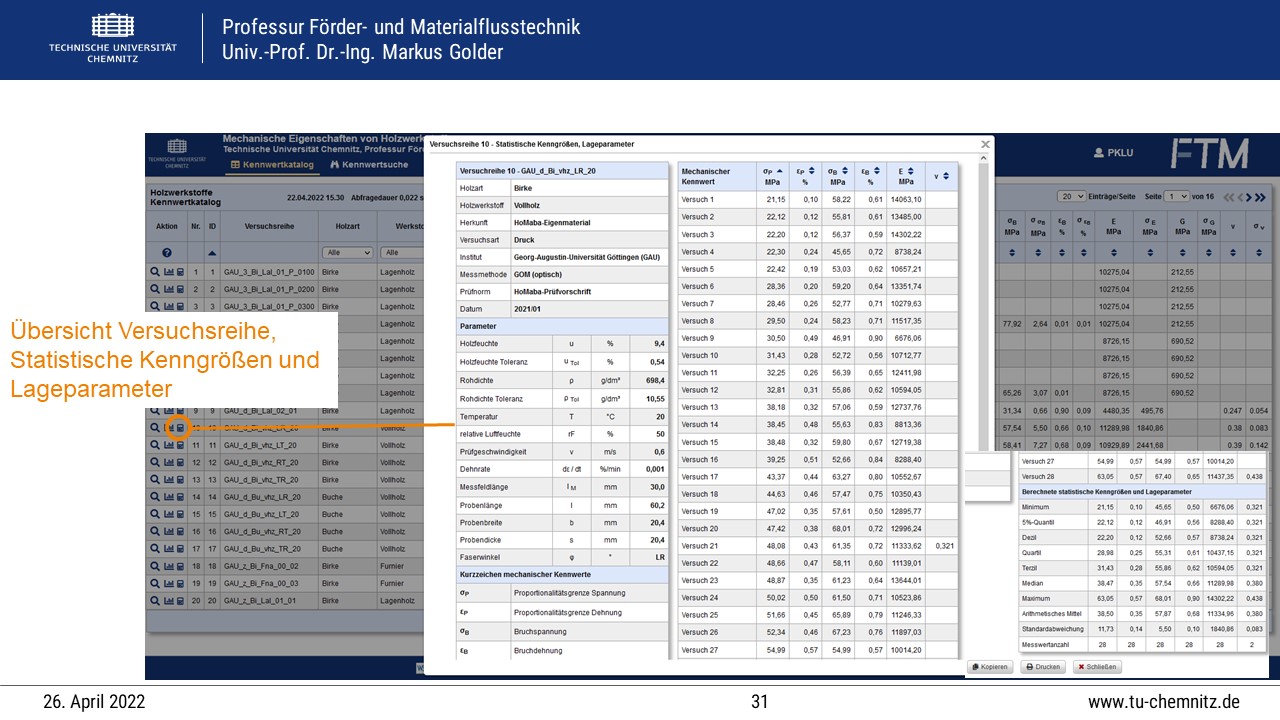This screenshot has width=1280, height=720.
Task: Click the www.tu-chemnitz.de footer link
Action: pos(1164,702)
